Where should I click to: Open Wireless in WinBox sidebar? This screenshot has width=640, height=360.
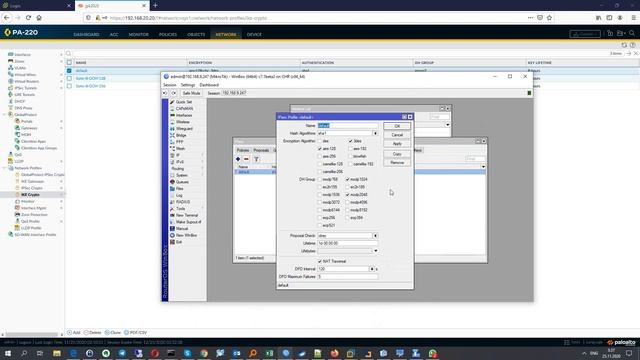pyautogui.click(x=182, y=122)
